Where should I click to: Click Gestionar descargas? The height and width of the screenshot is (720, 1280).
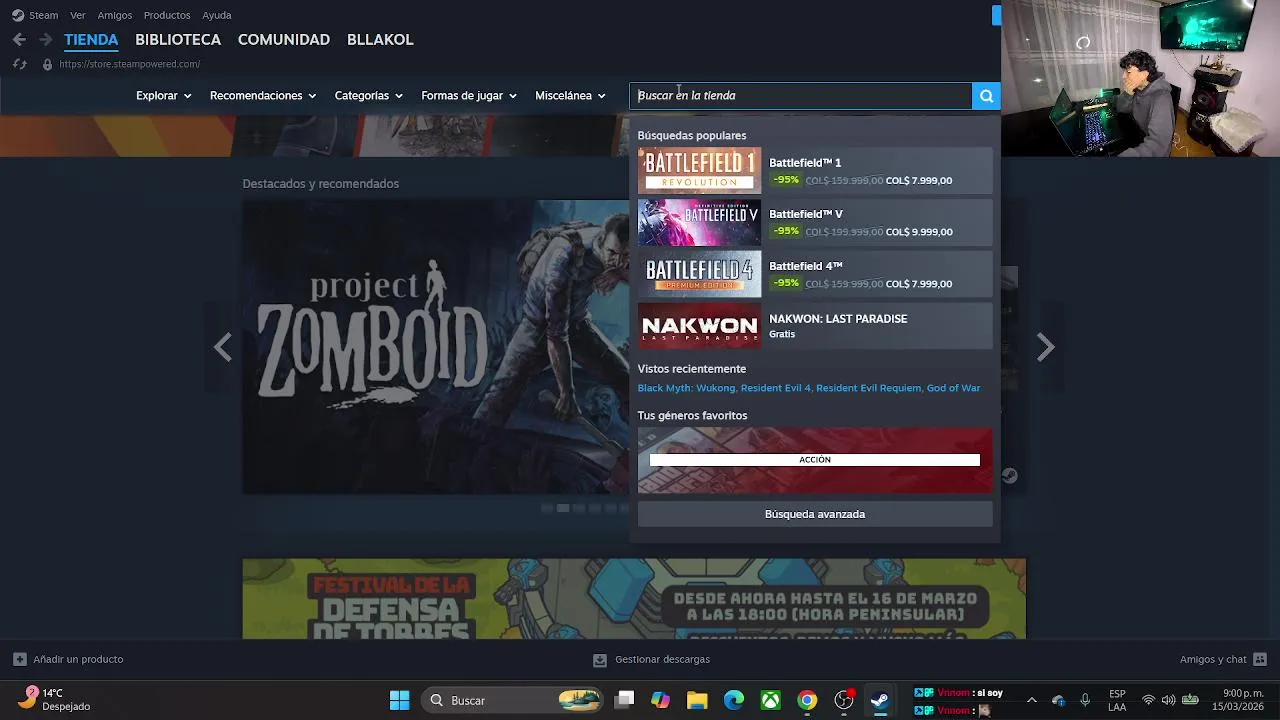pyautogui.click(x=662, y=659)
